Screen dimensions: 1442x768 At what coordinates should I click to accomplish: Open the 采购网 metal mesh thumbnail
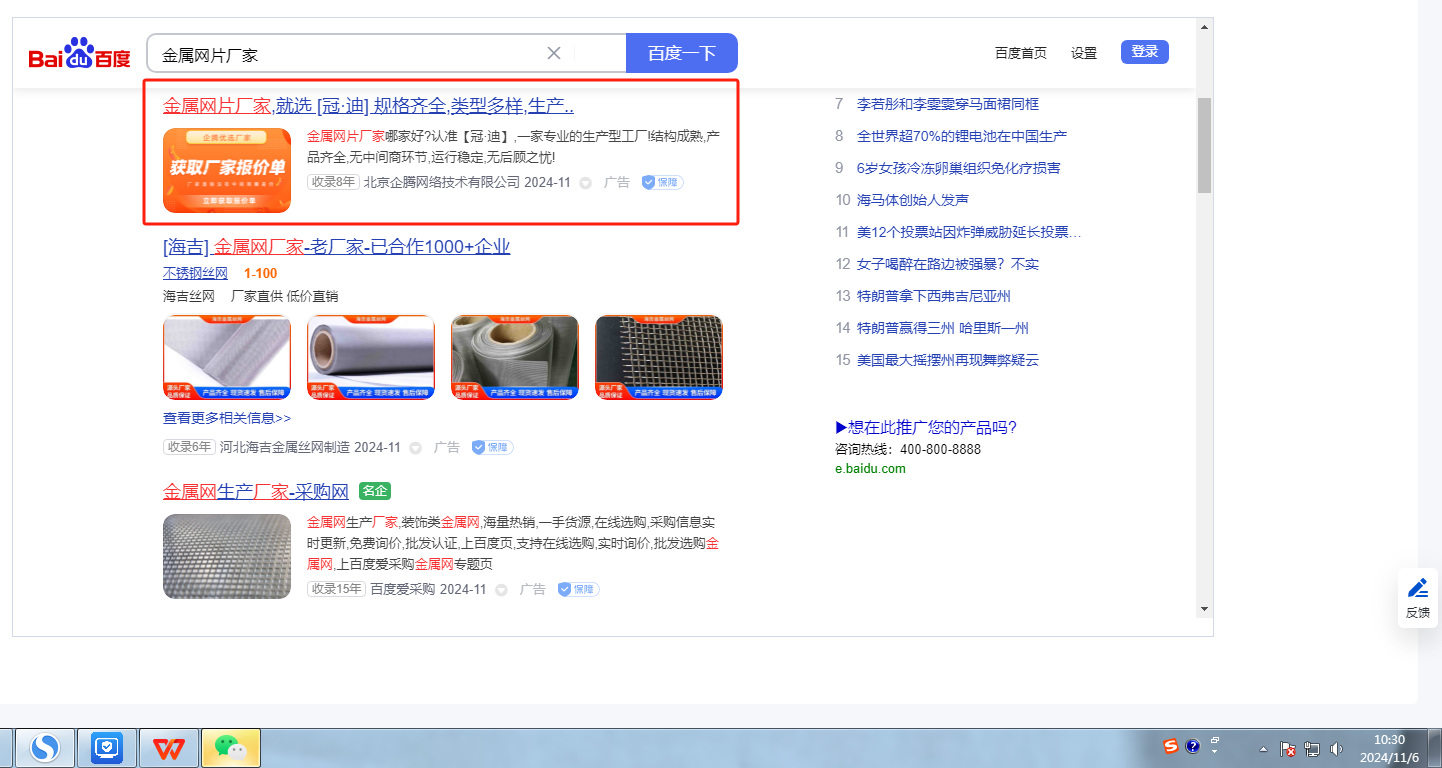pos(227,556)
